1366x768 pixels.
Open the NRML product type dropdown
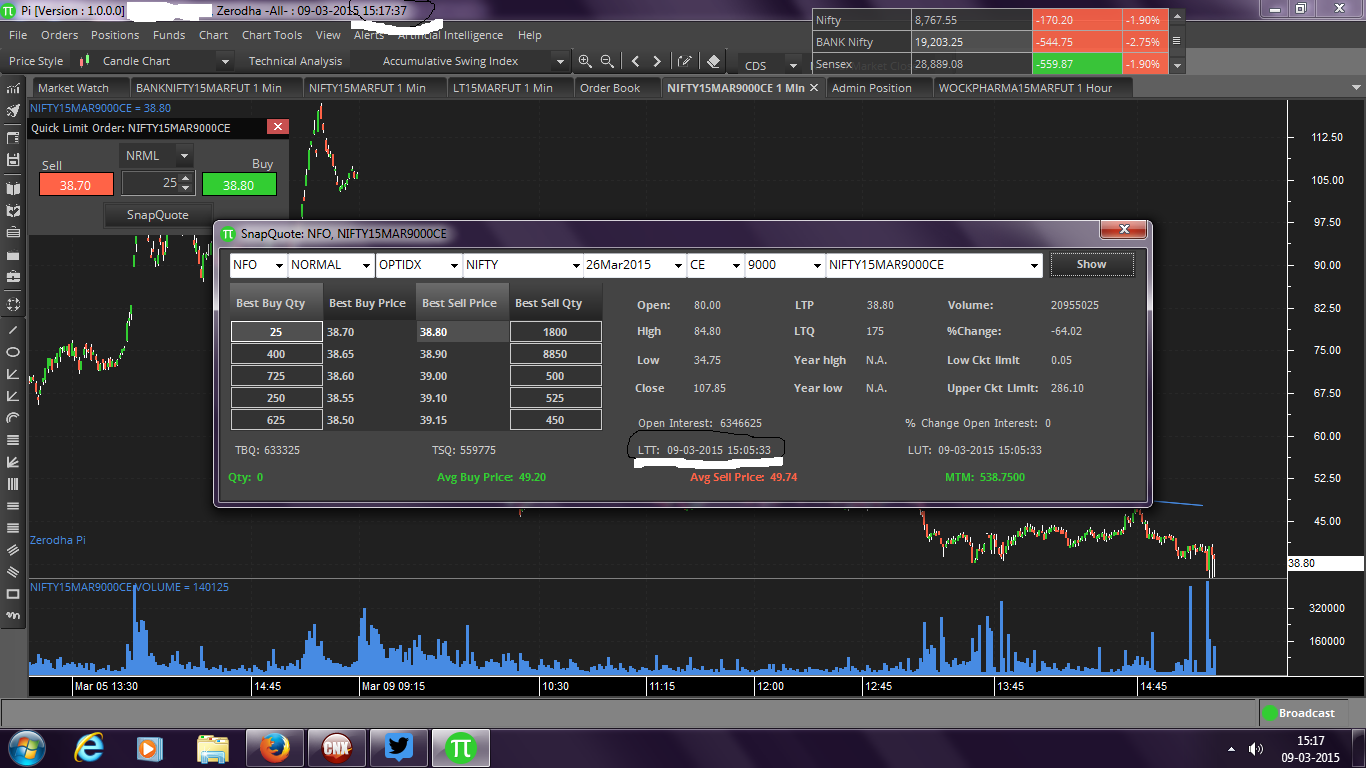click(x=184, y=156)
